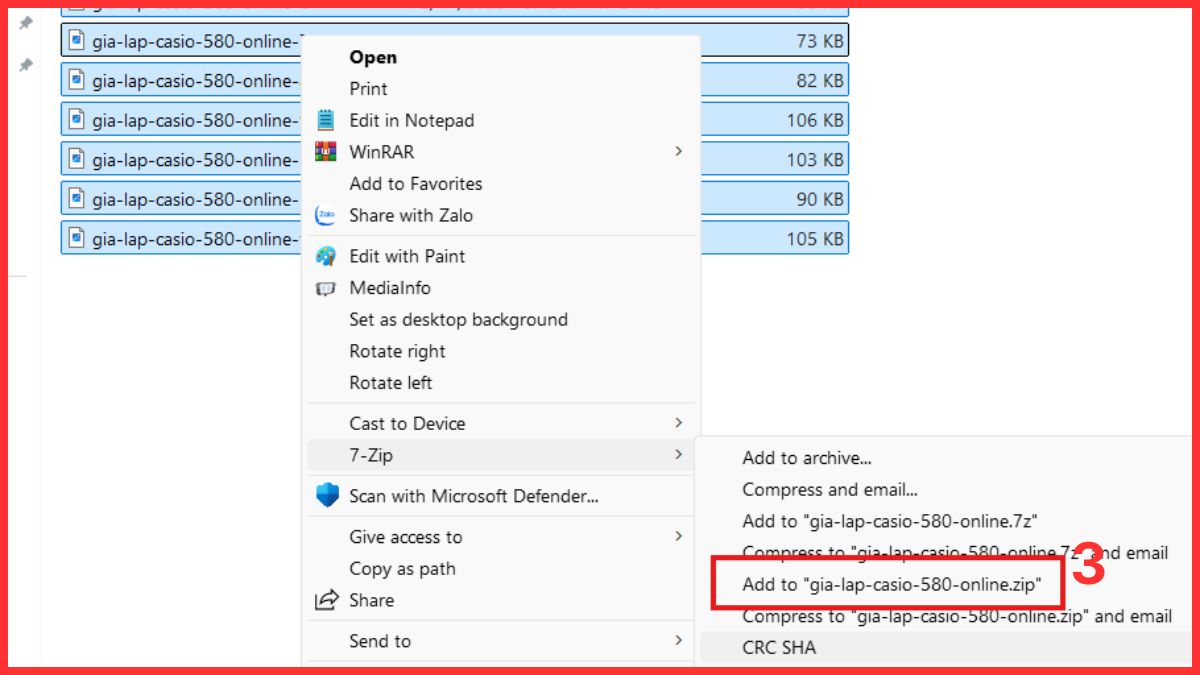The height and width of the screenshot is (675, 1200).
Task: Click Add to archive in the submenu
Action: 806,457
